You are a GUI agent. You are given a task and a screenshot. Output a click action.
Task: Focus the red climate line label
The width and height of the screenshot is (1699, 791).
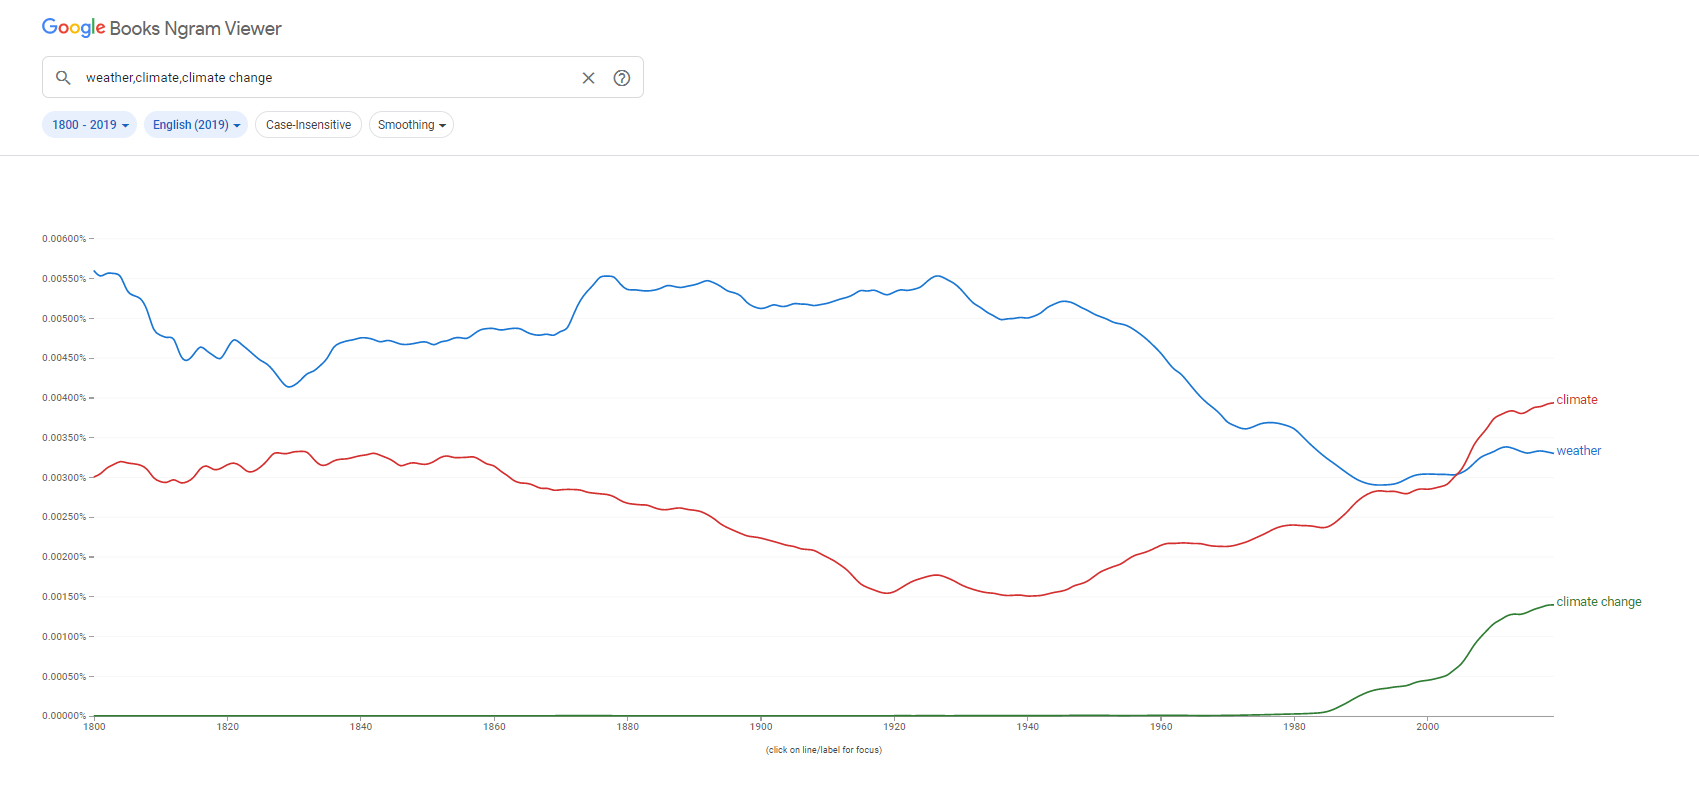[1577, 400]
